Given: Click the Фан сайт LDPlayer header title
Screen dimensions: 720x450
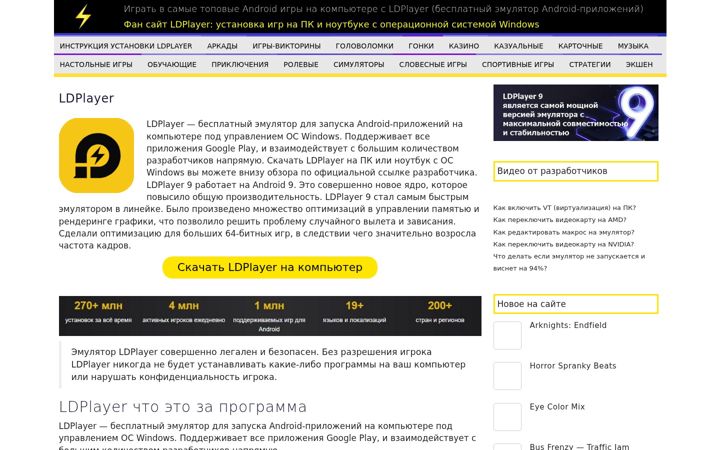Looking at the screenshot, I should (x=331, y=24).
